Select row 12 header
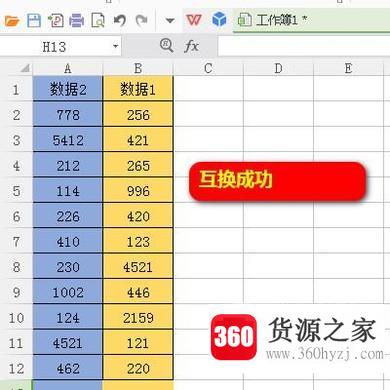Image resolution: width=390 pixels, height=390 pixels. (x=16, y=368)
